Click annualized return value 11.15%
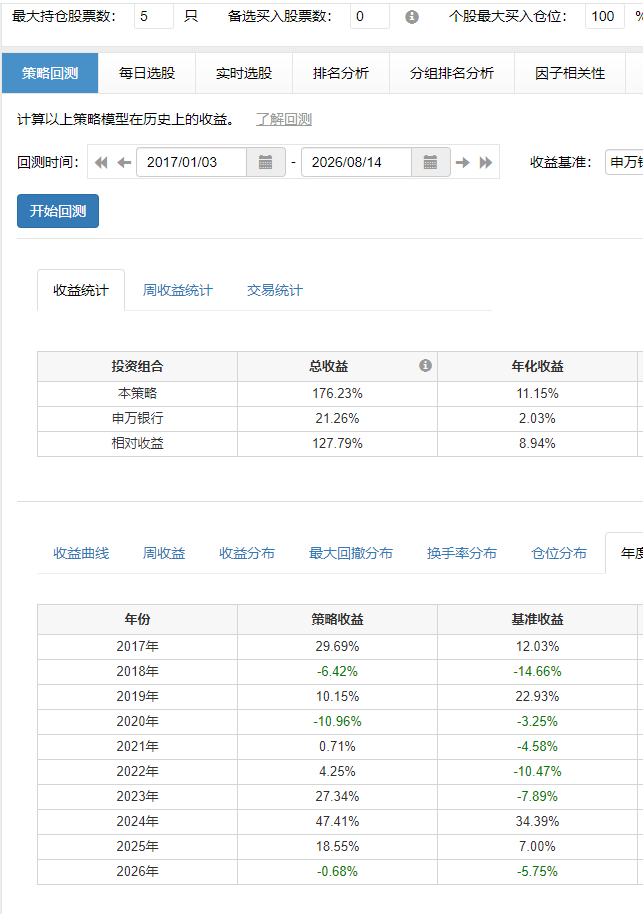This screenshot has height=914, width=643. (537, 393)
